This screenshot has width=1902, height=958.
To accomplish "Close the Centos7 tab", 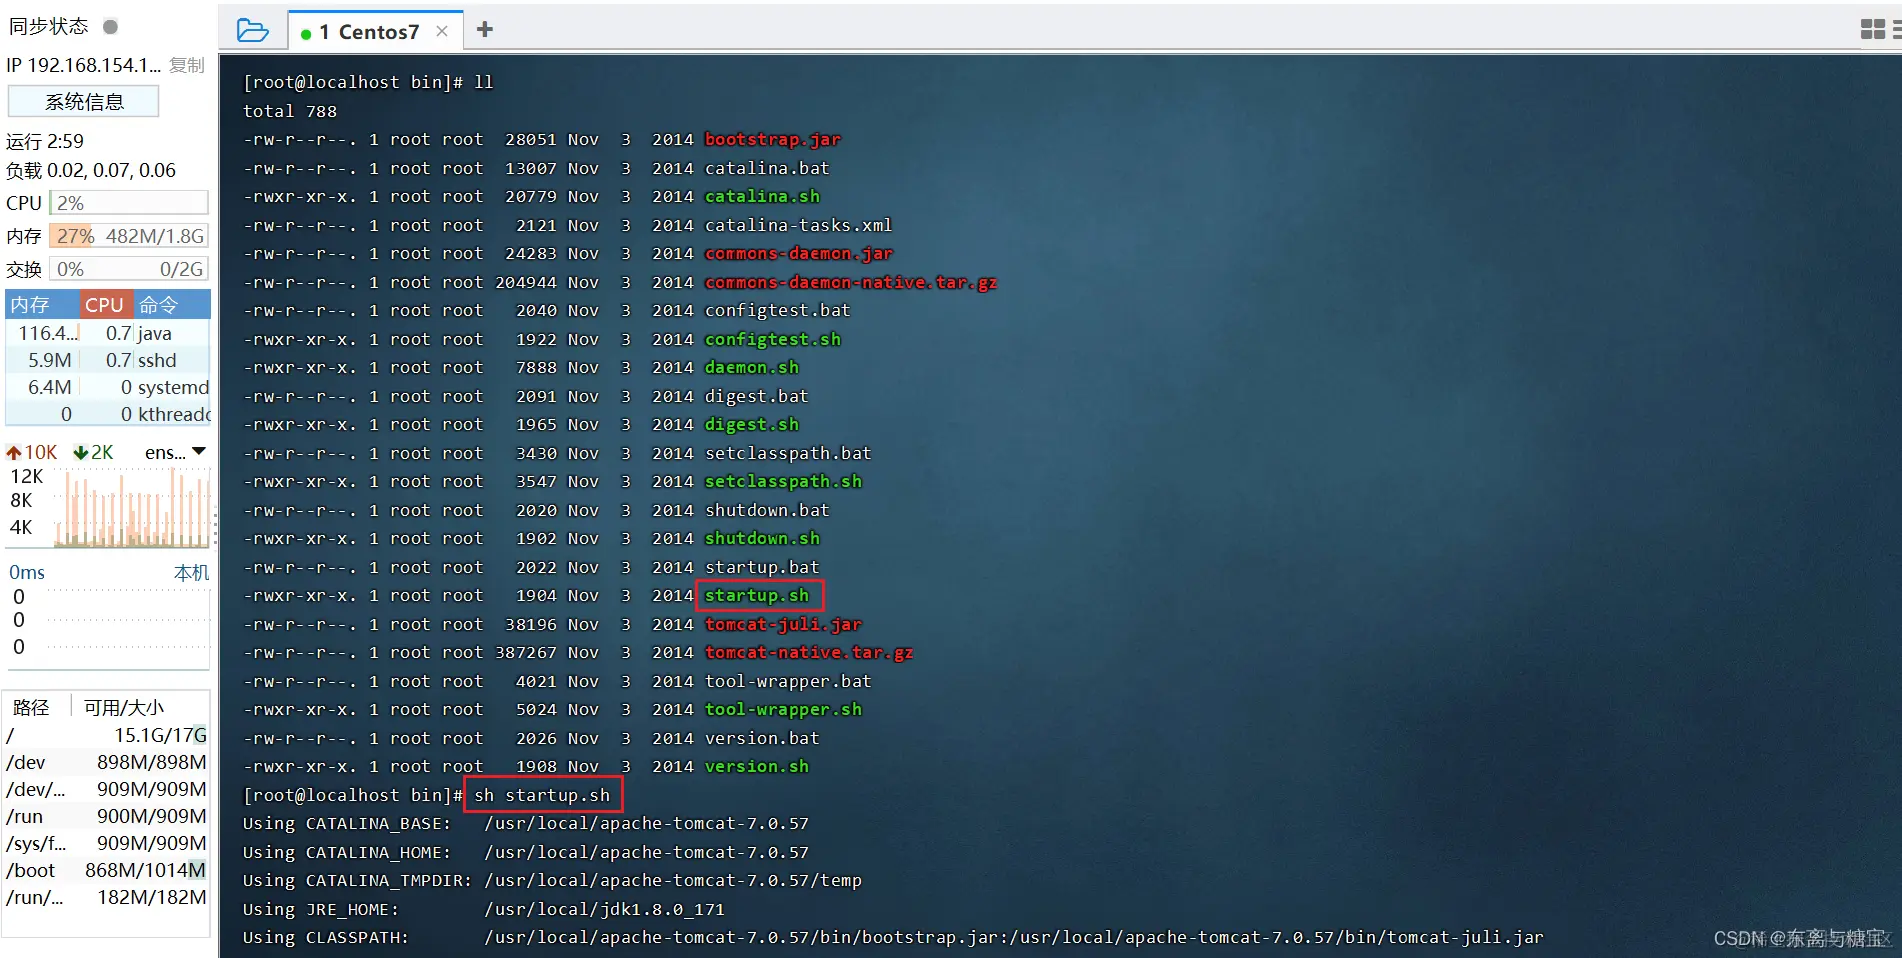I will pos(442,32).
